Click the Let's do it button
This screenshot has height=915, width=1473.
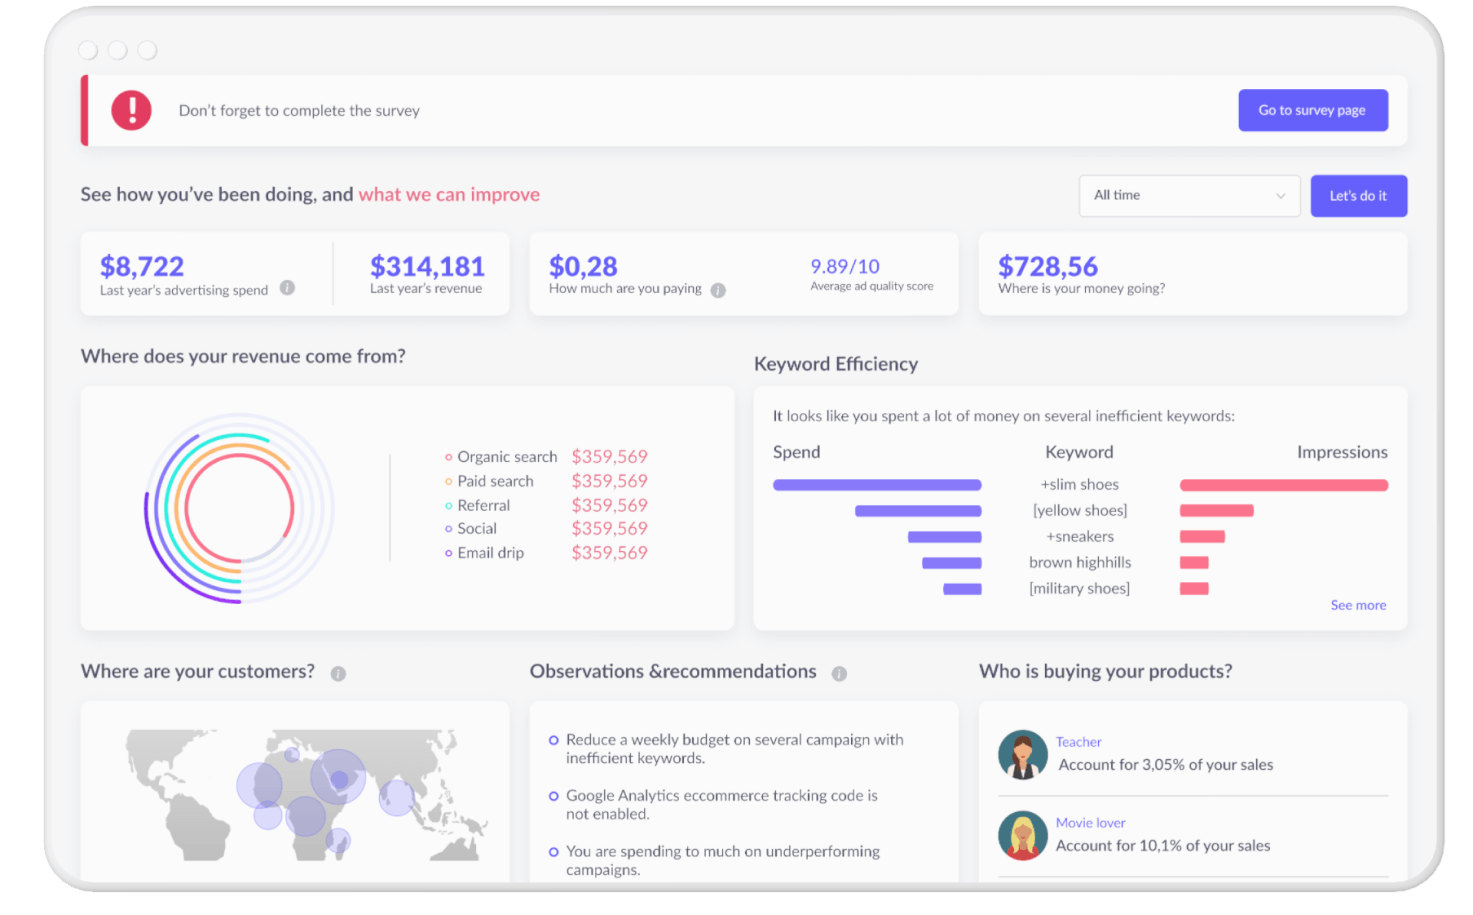click(x=1358, y=195)
